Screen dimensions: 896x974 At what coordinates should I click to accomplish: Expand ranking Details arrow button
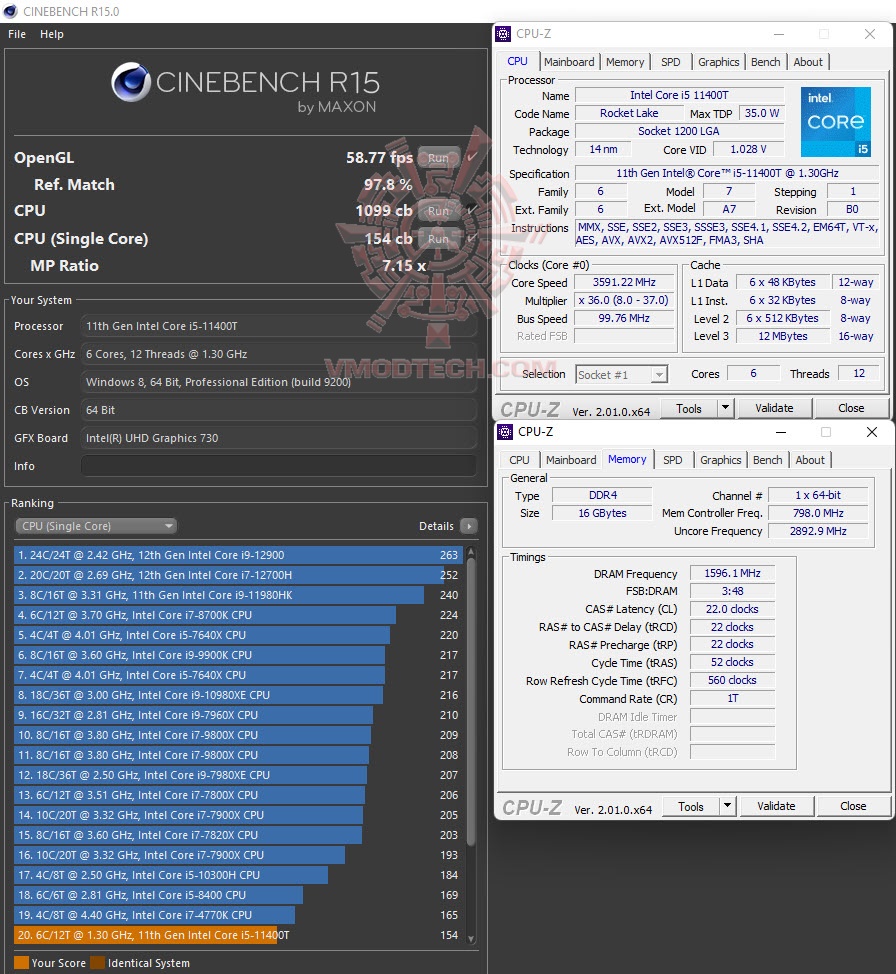(x=469, y=526)
